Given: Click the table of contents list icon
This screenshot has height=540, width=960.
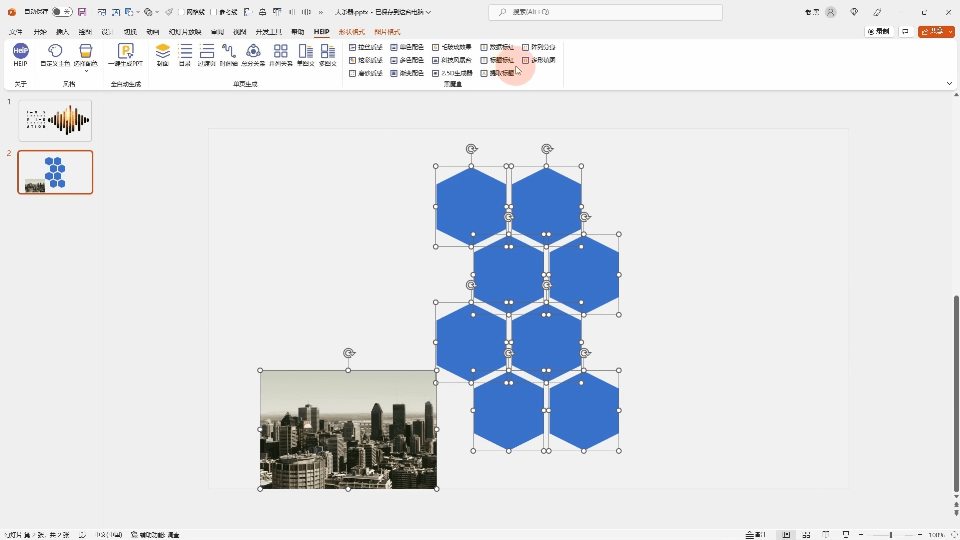Looking at the screenshot, I should point(185,51).
